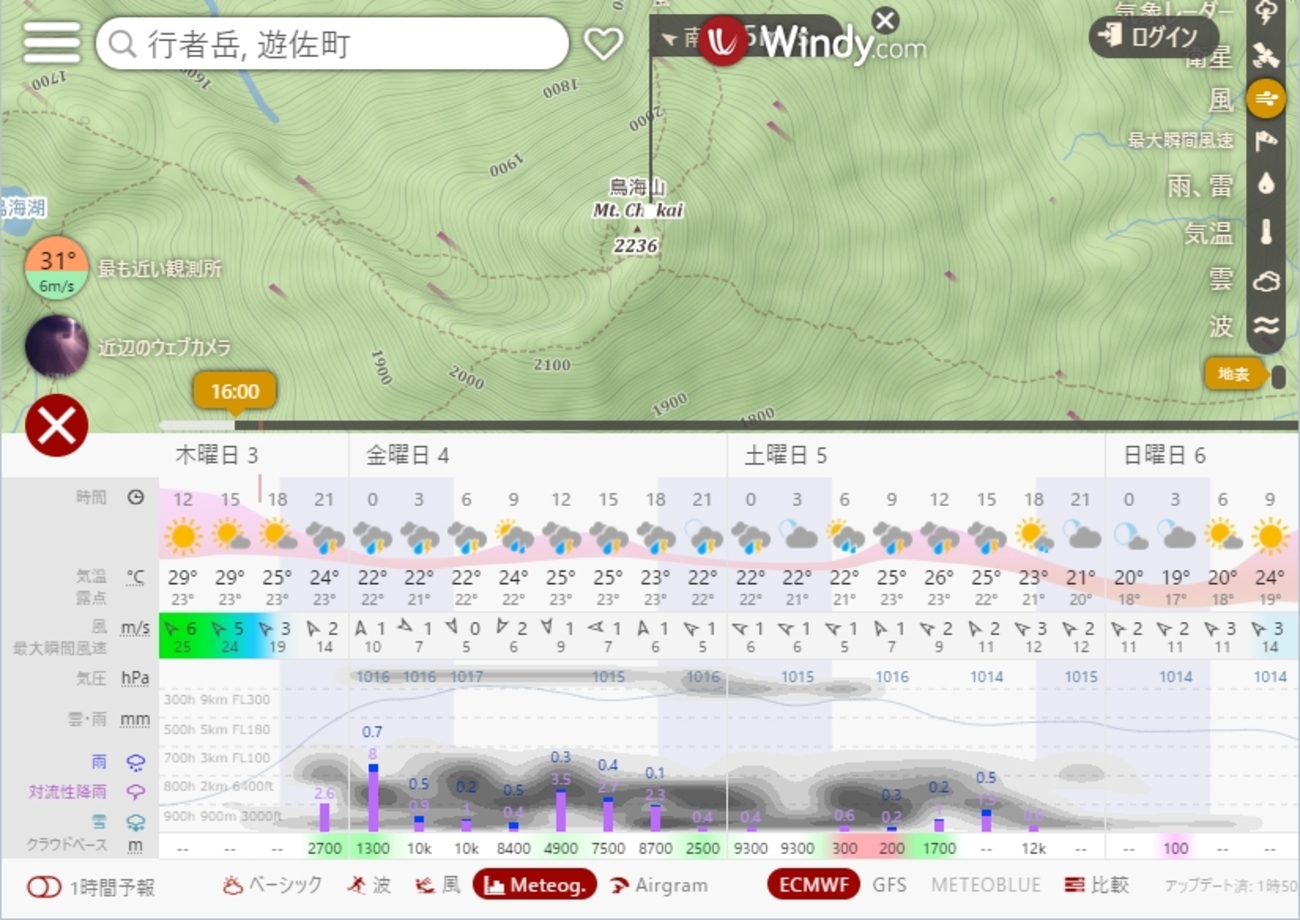Select the METEOBLUE forecast model
The width and height of the screenshot is (1300, 920).
click(986, 885)
